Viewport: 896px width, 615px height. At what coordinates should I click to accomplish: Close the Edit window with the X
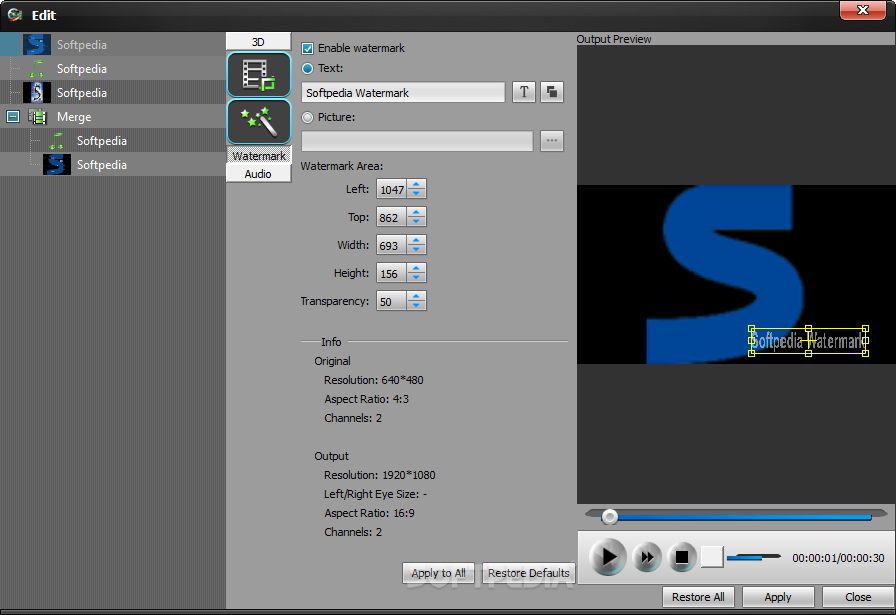[863, 10]
